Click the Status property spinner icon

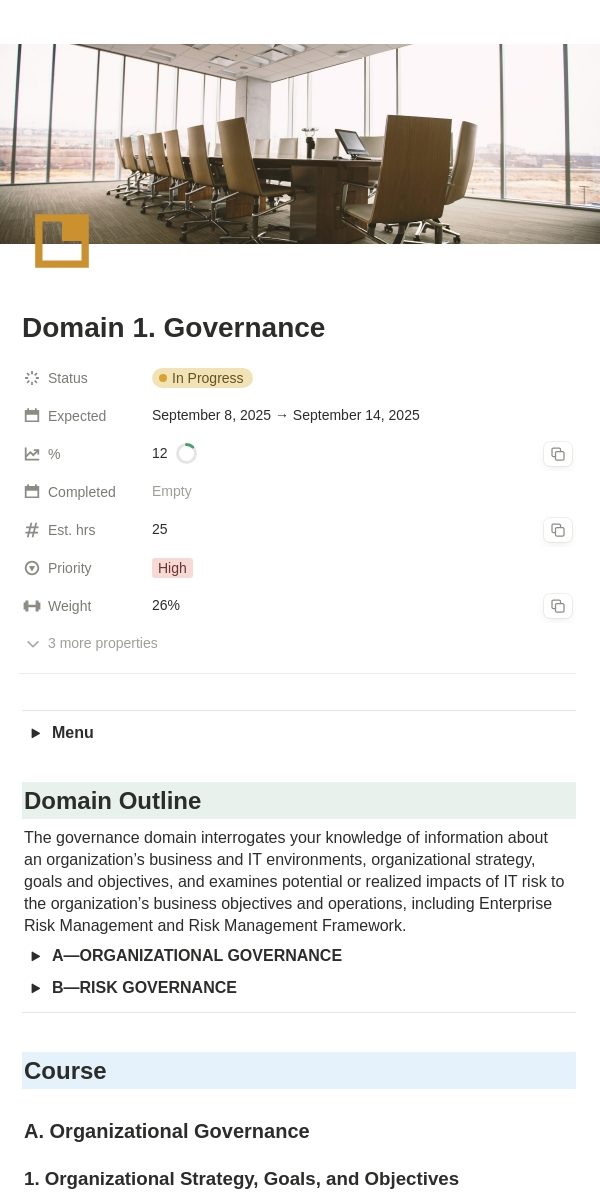coord(32,378)
